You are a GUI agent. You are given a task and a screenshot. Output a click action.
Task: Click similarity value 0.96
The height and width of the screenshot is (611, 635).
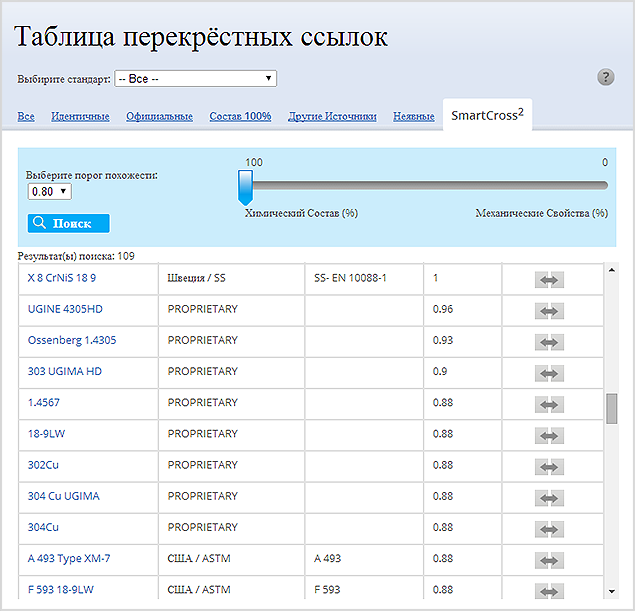pos(443,309)
